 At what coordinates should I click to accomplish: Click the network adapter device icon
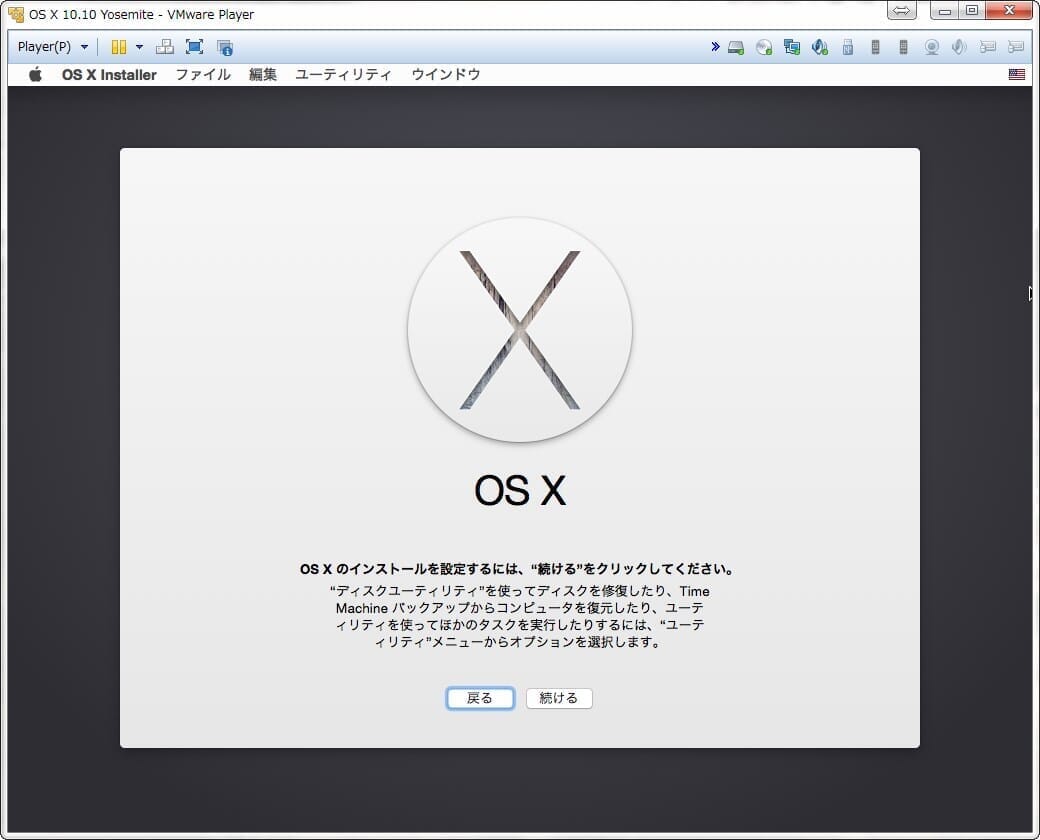792,47
